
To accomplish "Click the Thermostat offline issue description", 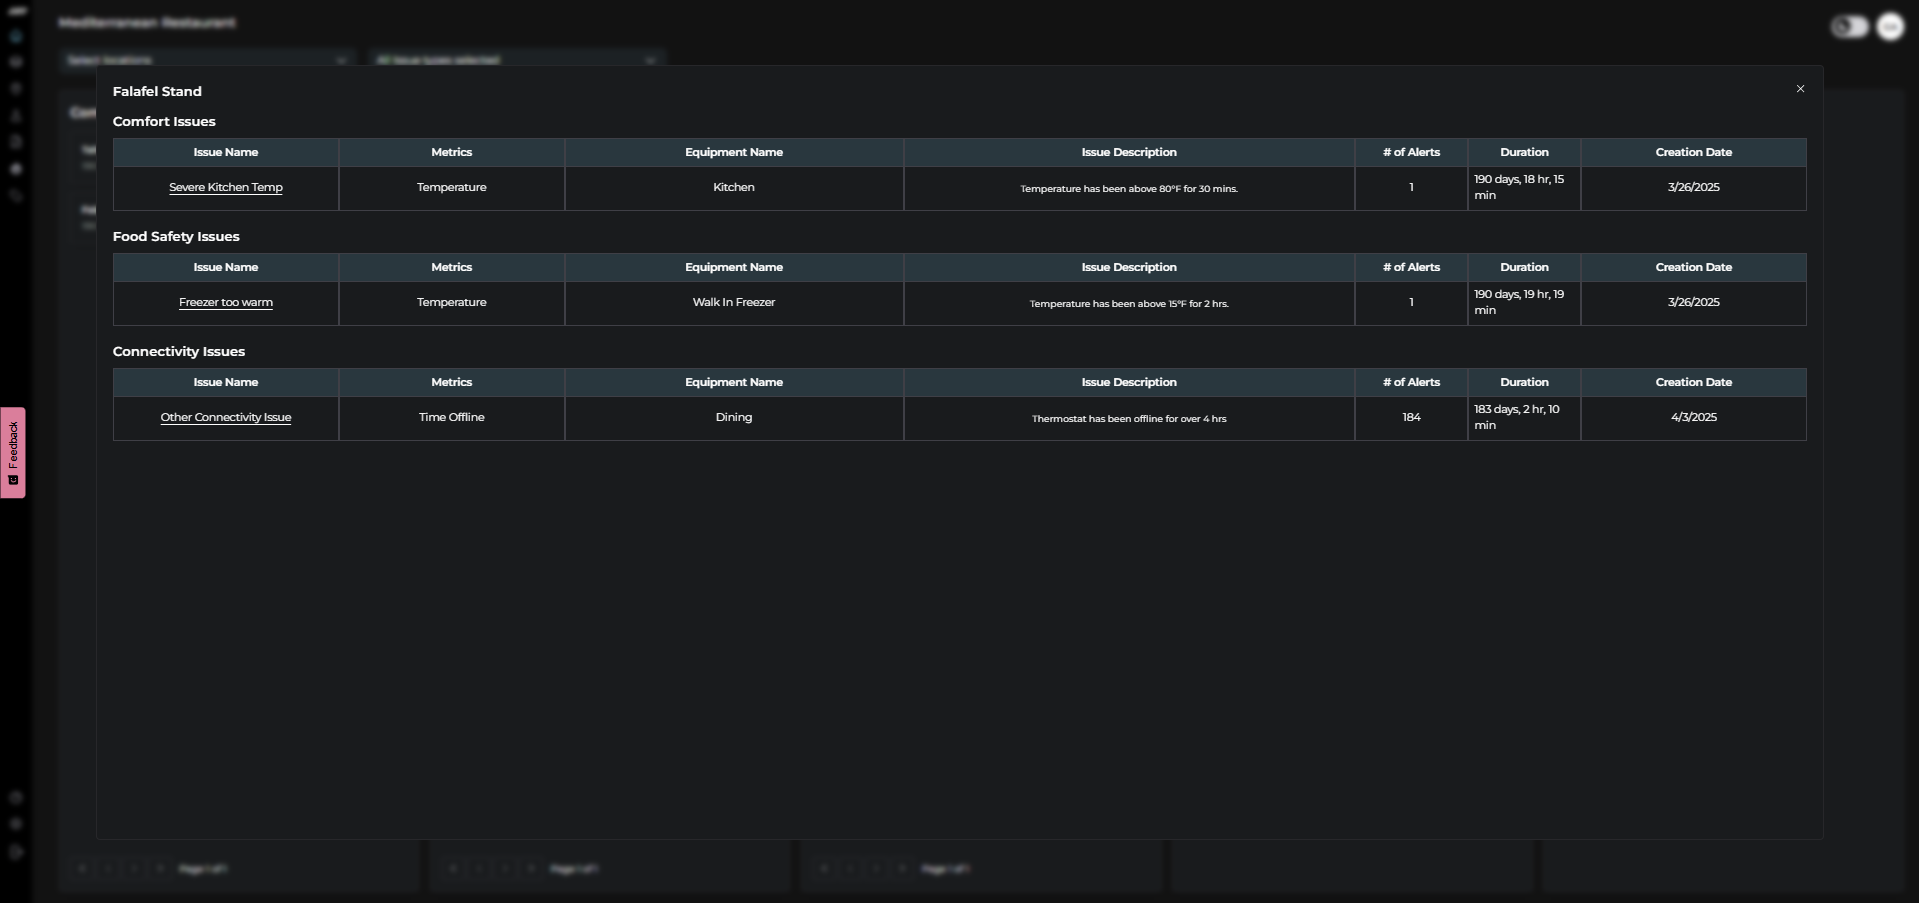I will click(x=1129, y=419).
